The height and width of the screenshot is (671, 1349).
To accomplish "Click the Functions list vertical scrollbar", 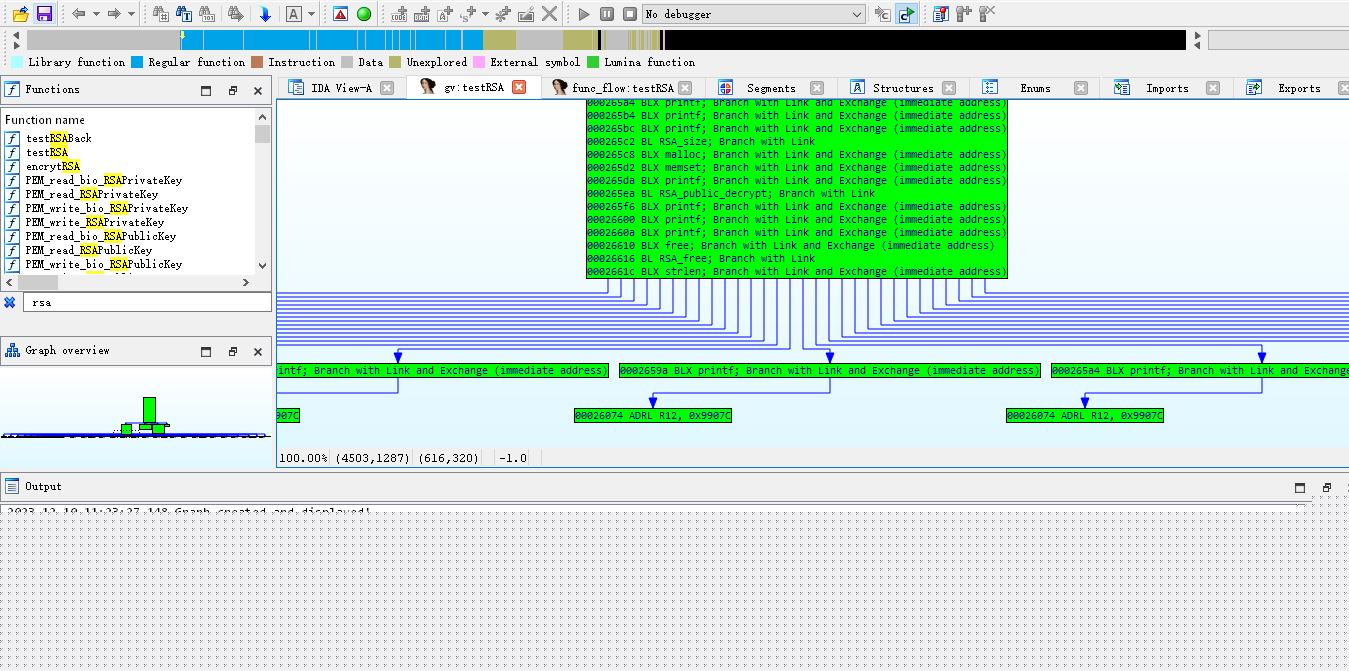I will [262, 192].
